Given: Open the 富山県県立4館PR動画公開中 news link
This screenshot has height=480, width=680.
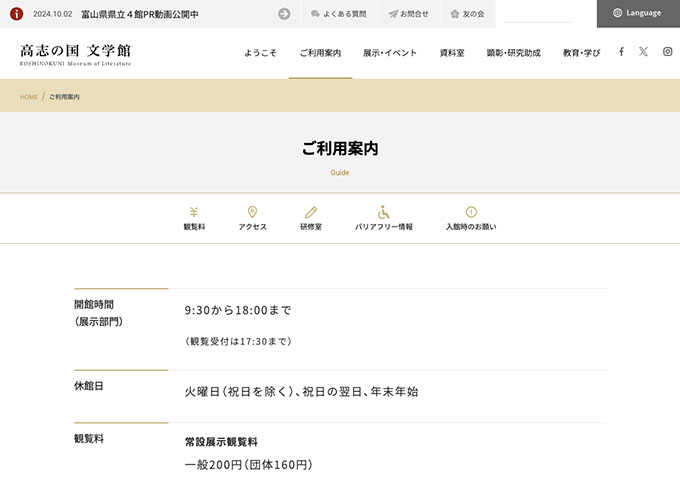Looking at the screenshot, I should 140,14.
